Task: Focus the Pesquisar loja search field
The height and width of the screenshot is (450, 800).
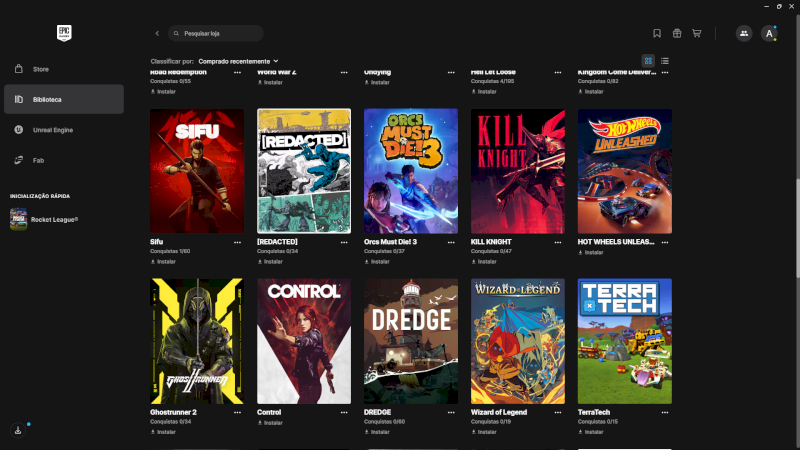Action: click(216, 33)
